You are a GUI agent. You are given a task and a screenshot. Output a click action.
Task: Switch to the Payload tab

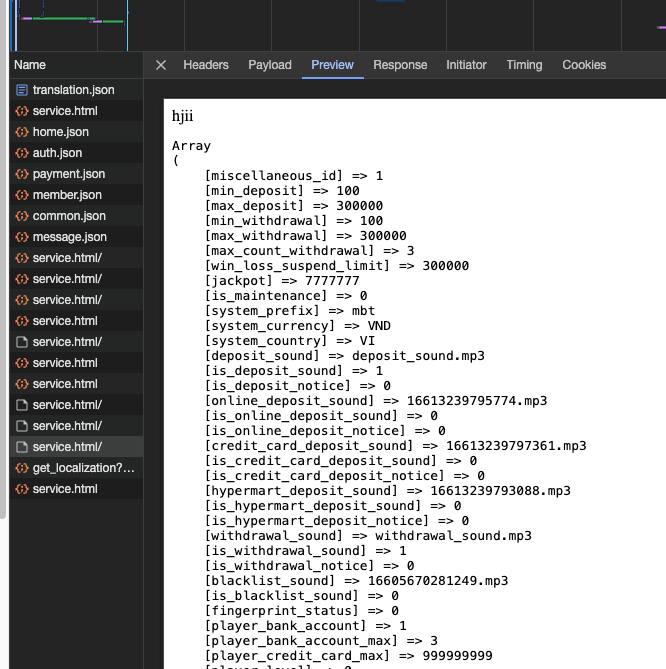(270, 65)
